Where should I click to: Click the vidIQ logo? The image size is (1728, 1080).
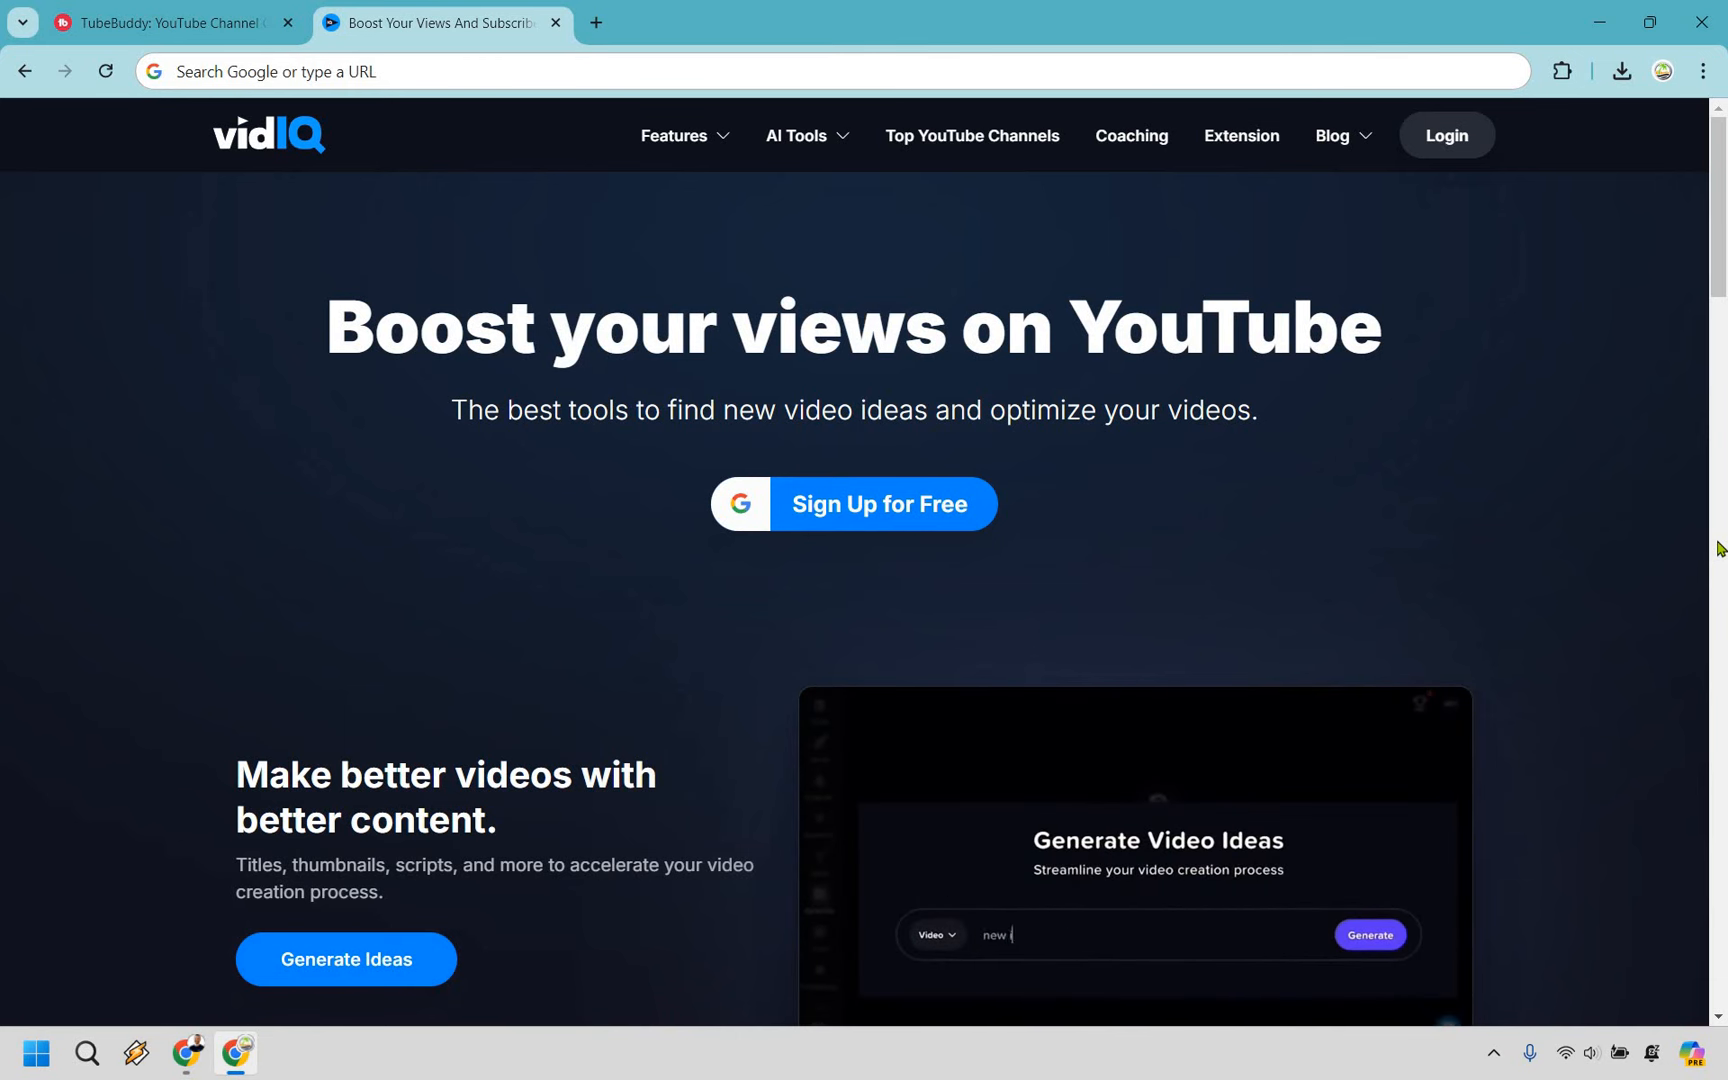pos(269,134)
